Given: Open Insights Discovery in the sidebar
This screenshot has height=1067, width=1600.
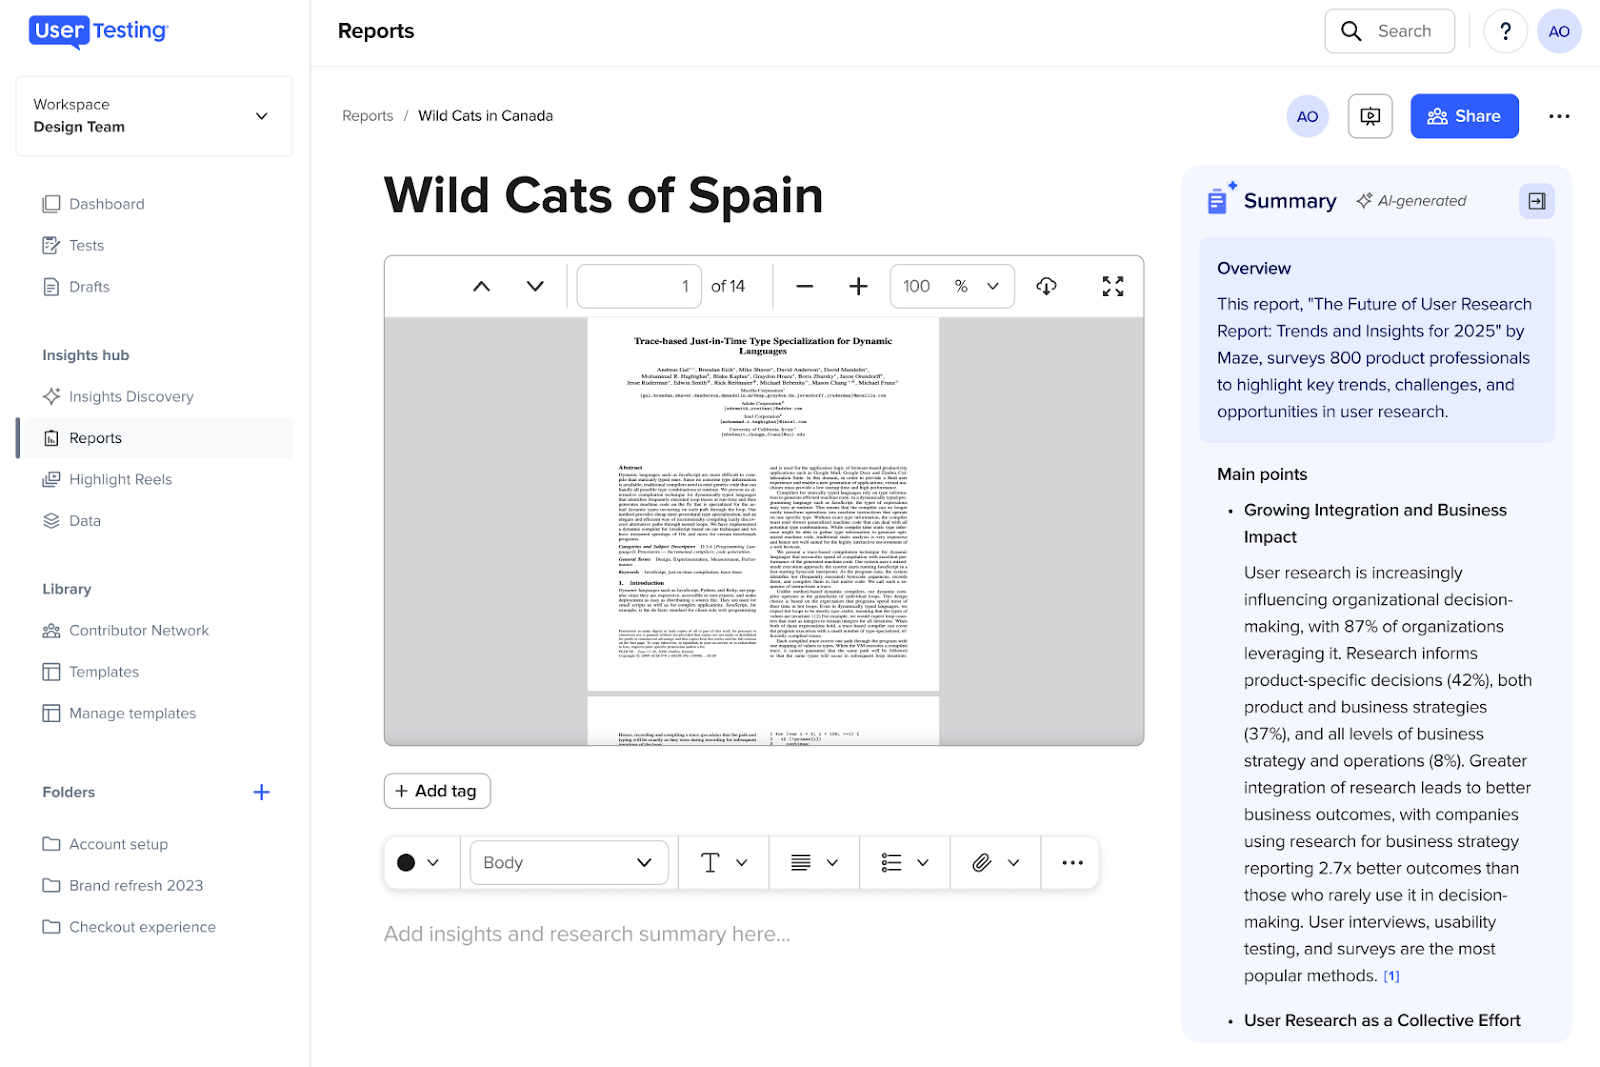Looking at the screenshot, I should (131, 396).
